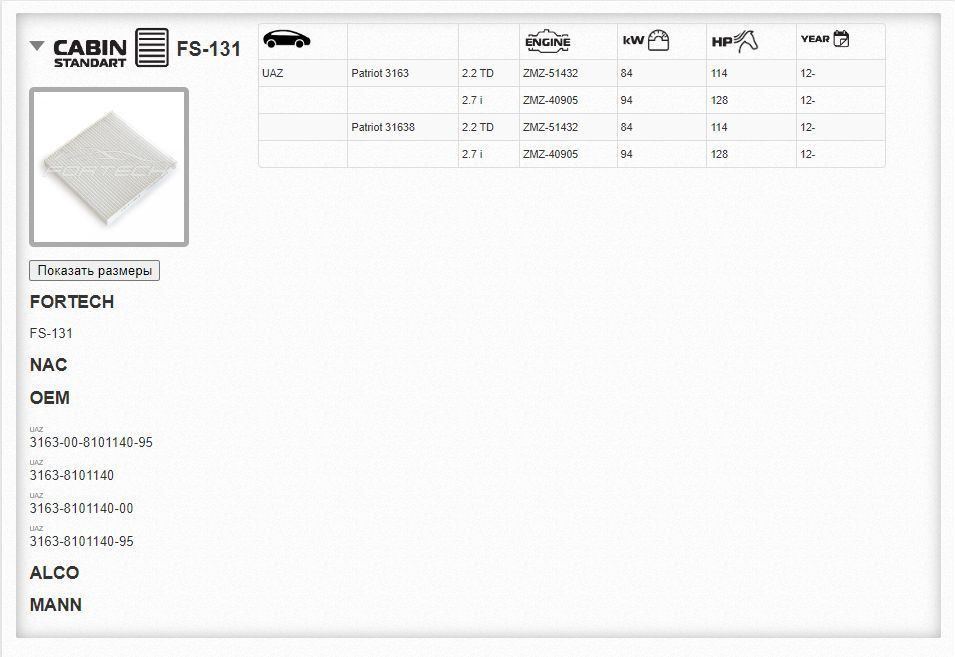Select OEM number 3163-8101140-95
Image resolution: width=955 pixels, height=657 pixels.
[82, 541]
